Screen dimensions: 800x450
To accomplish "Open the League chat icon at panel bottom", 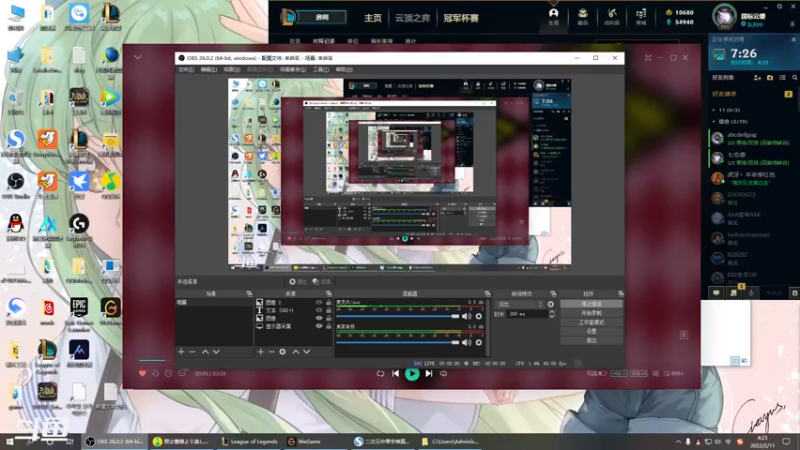I will pyautogui.click(x=716, y=293).
